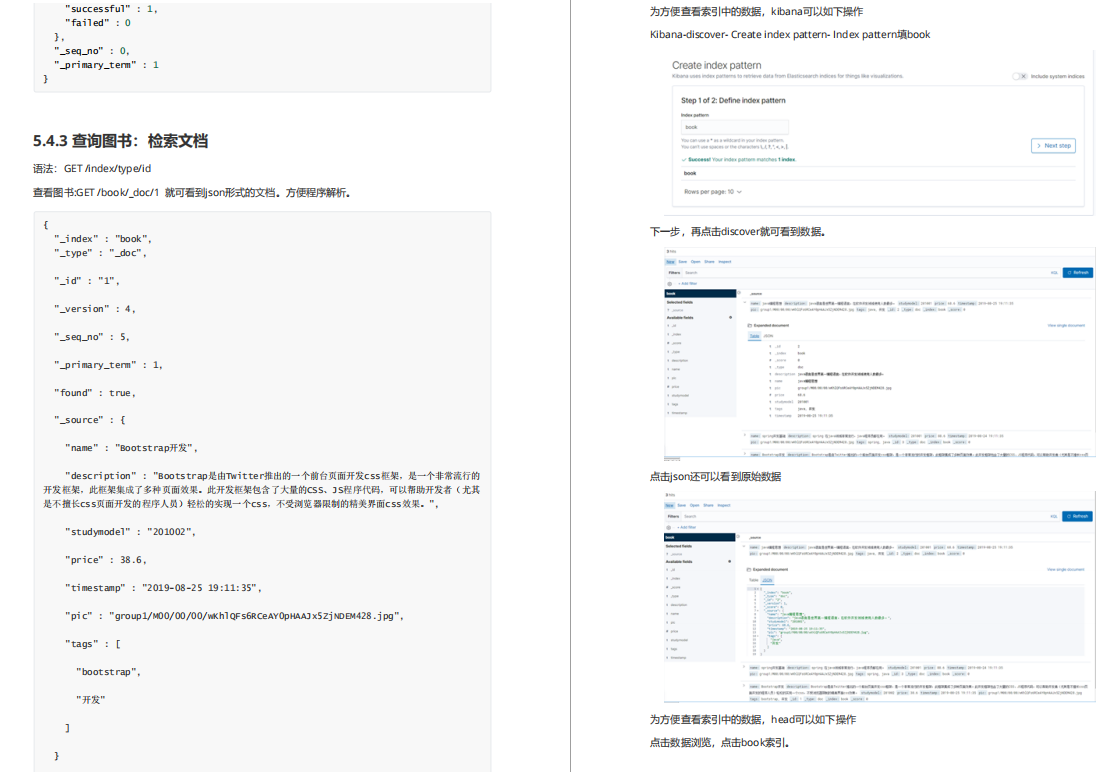Click tags field in JSON-view screenshot sidebar
Image resolution: width=1118 pixels, height=772 pixels.
click(675, 649)
